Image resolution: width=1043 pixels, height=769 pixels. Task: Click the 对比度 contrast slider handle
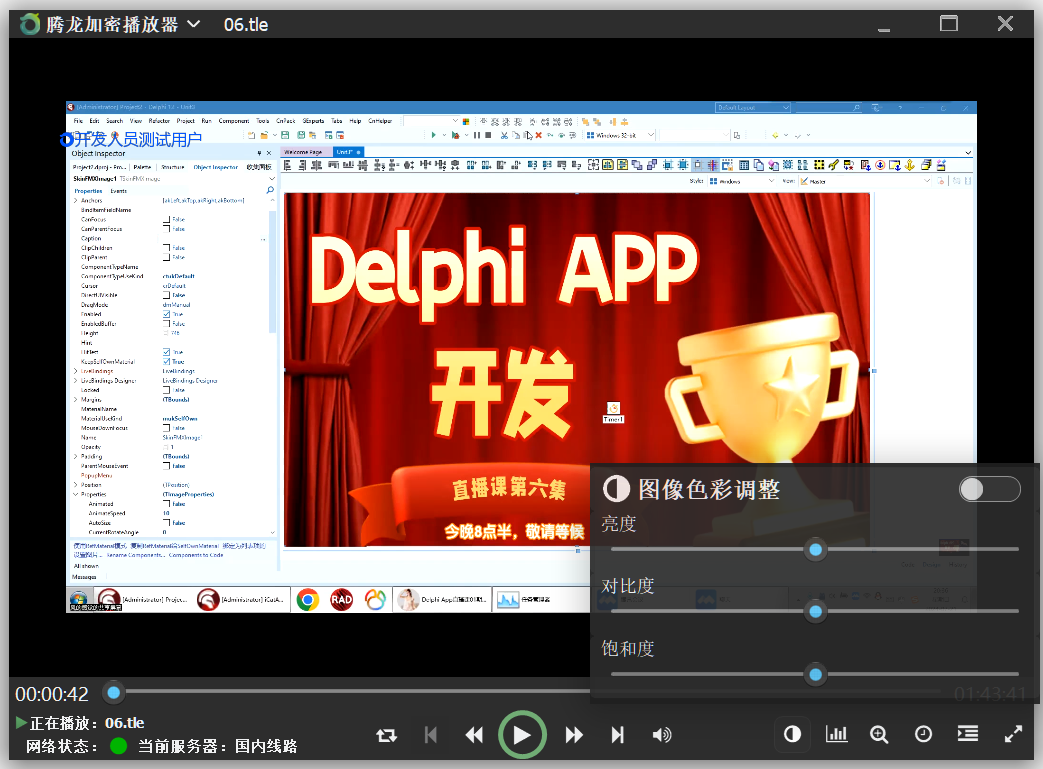tap(816, 611)
